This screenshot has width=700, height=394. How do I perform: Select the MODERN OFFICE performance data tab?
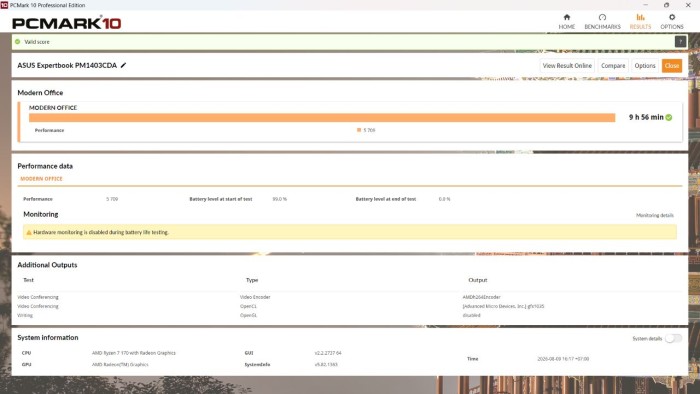(x=41, y=178)
